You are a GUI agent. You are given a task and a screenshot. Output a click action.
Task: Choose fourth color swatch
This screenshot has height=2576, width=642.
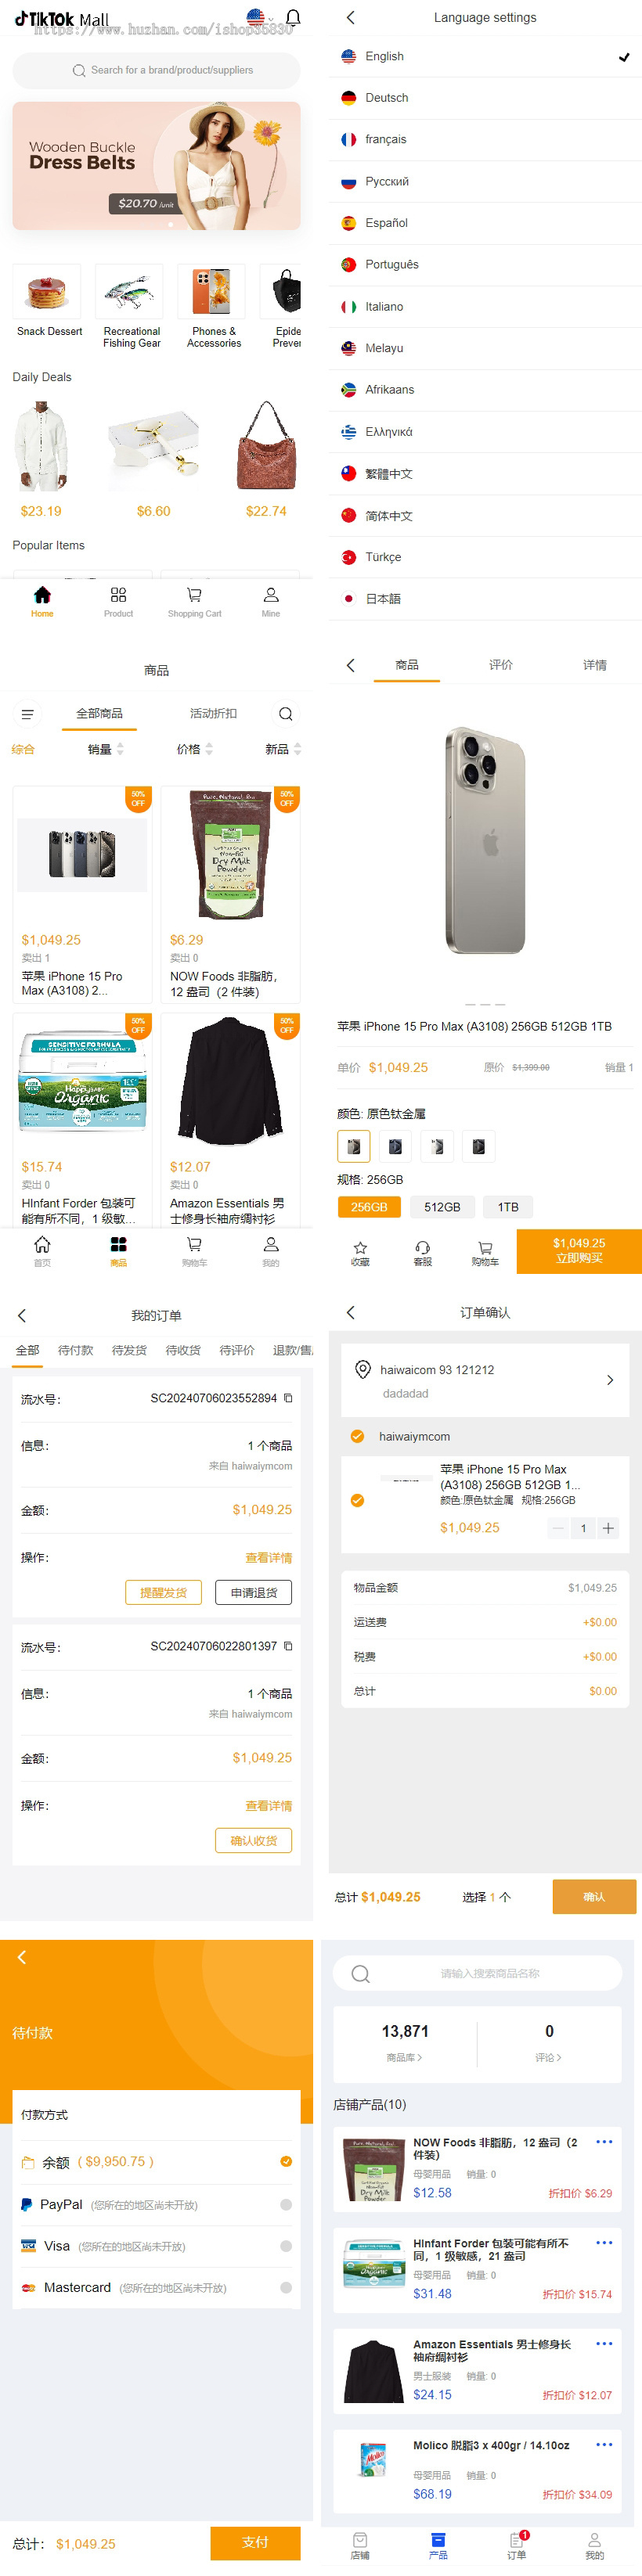[x=479, y=1146]
